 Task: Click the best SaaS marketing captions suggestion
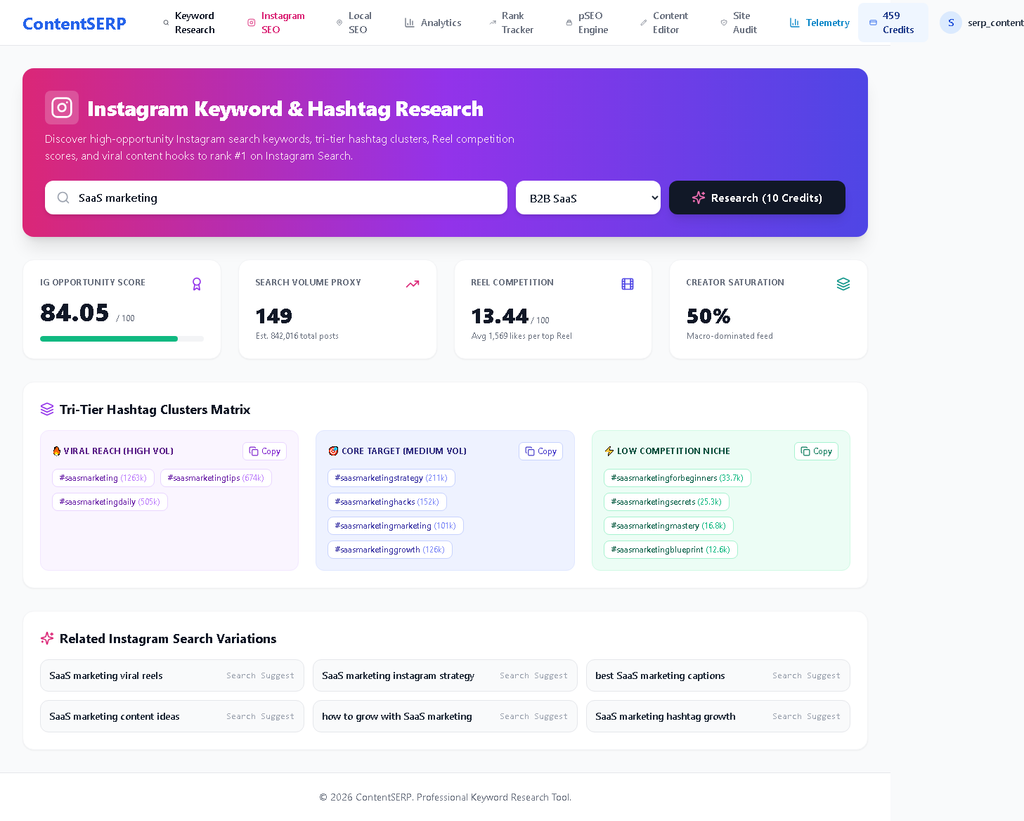coord(718,675)
